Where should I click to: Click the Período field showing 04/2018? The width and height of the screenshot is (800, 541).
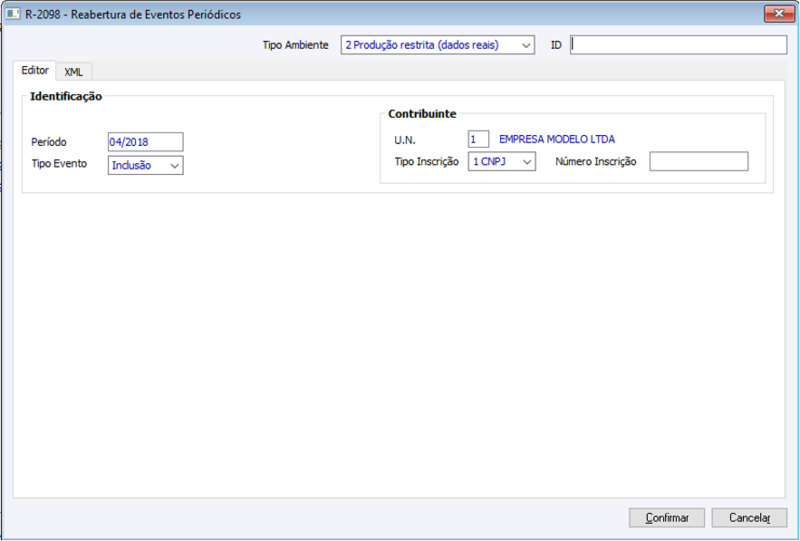(x=145, y=142)
